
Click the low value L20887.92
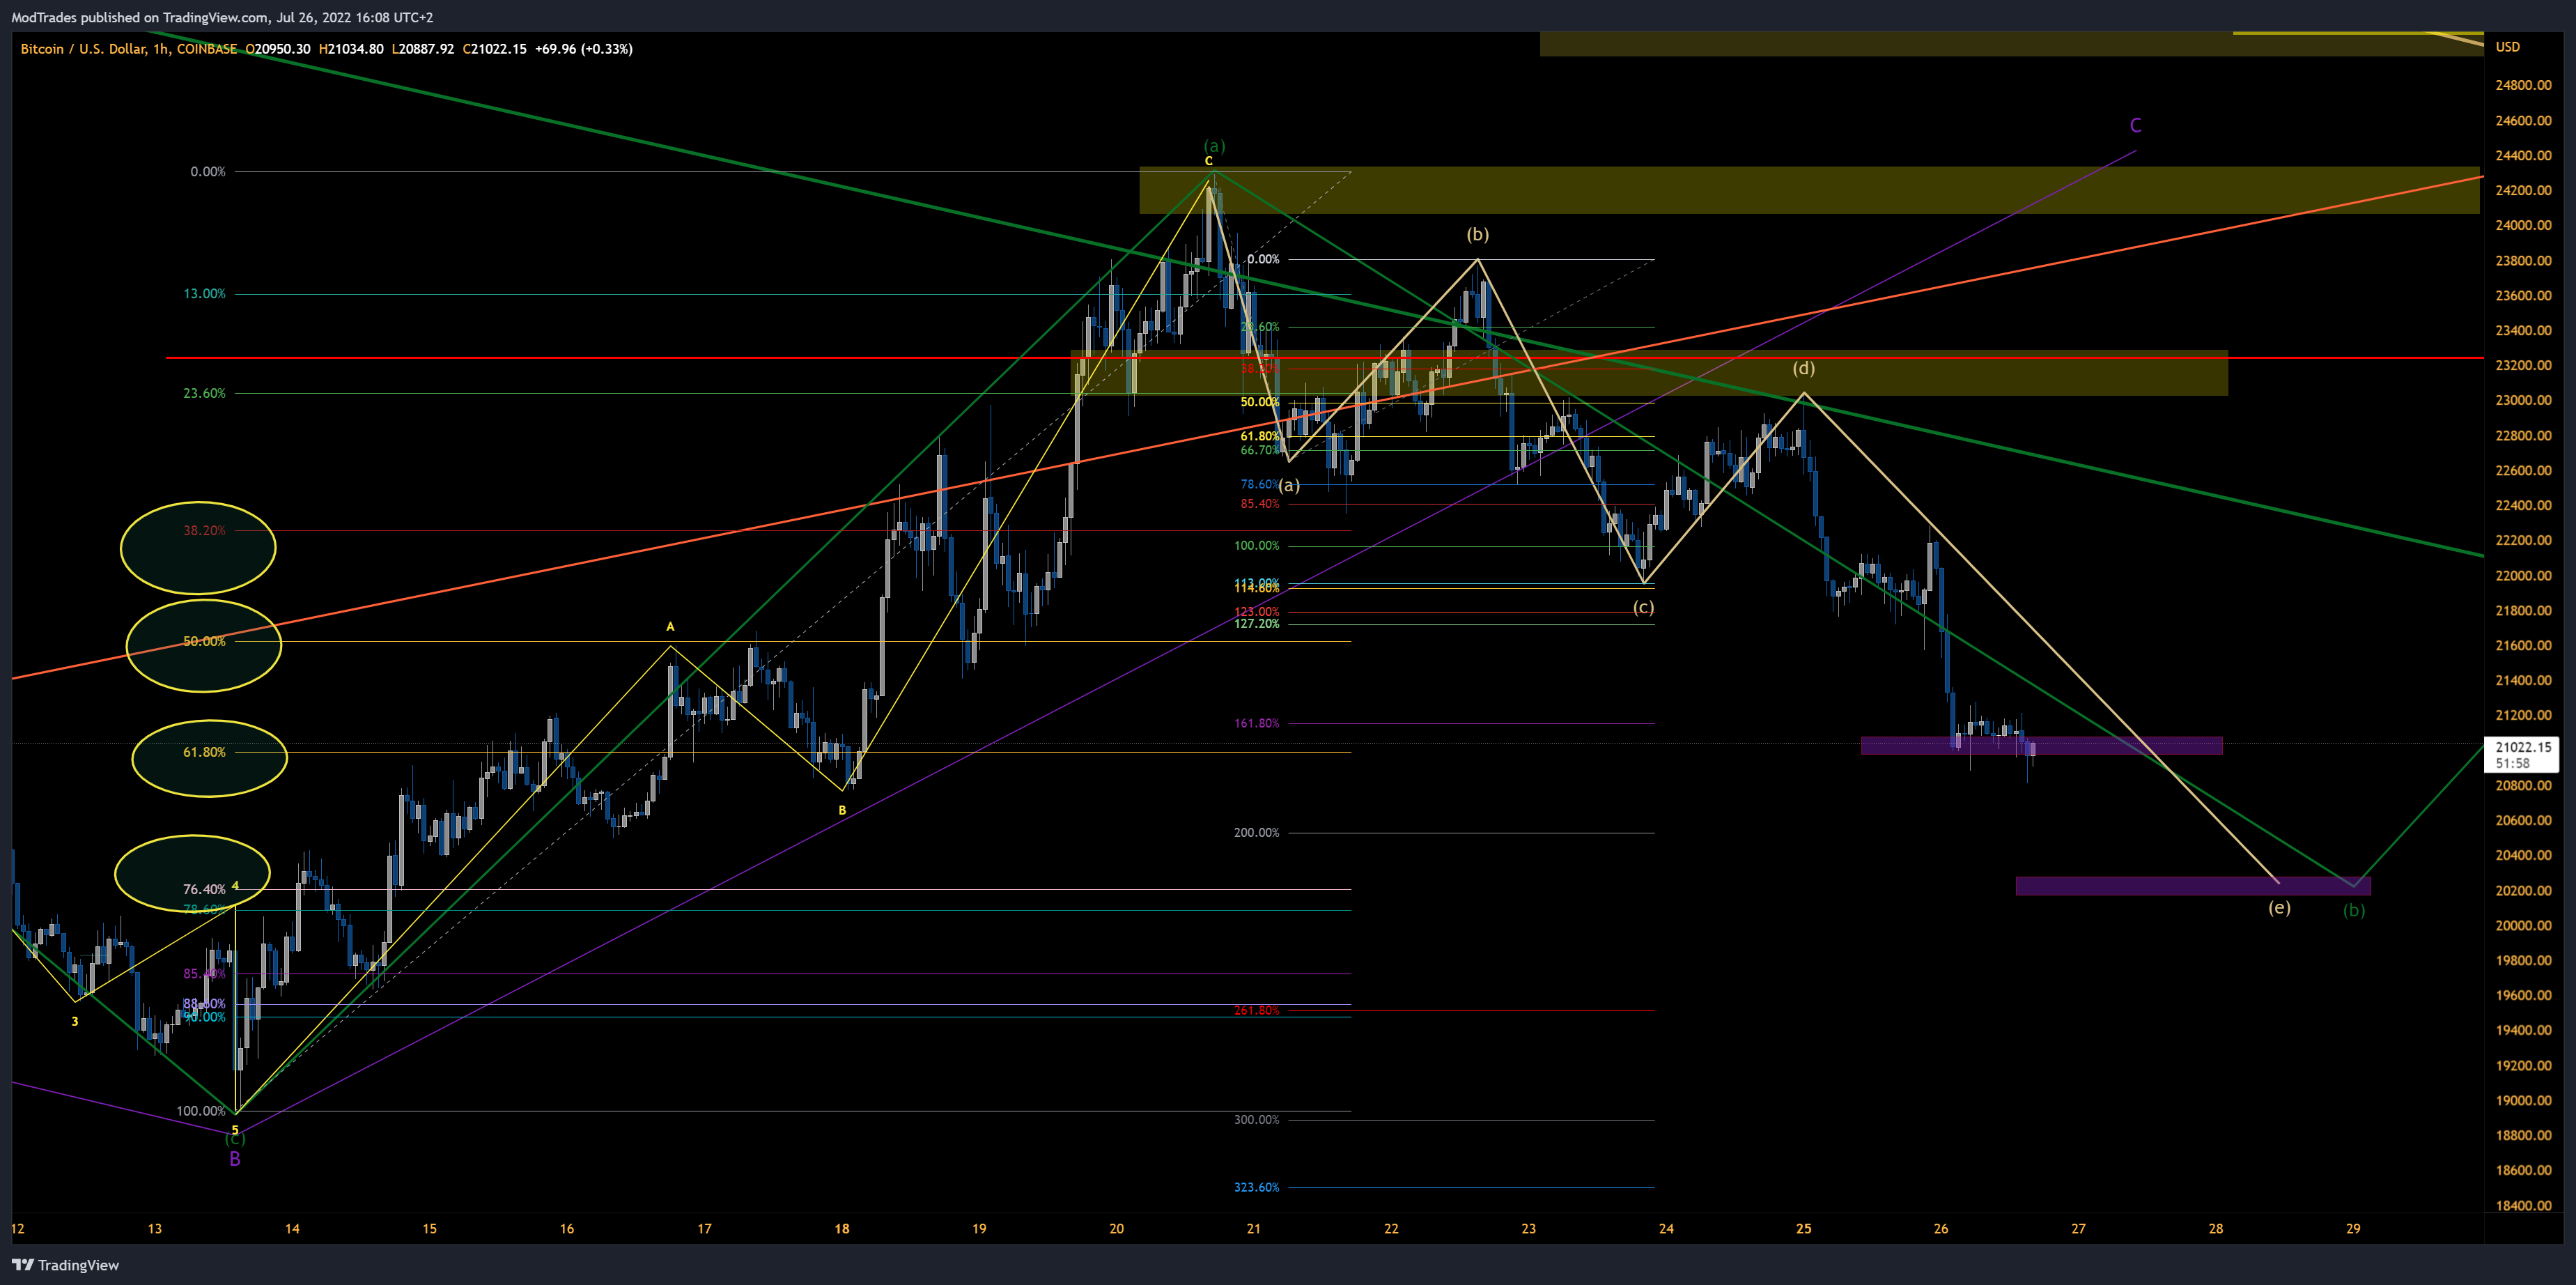click(423, 49)
